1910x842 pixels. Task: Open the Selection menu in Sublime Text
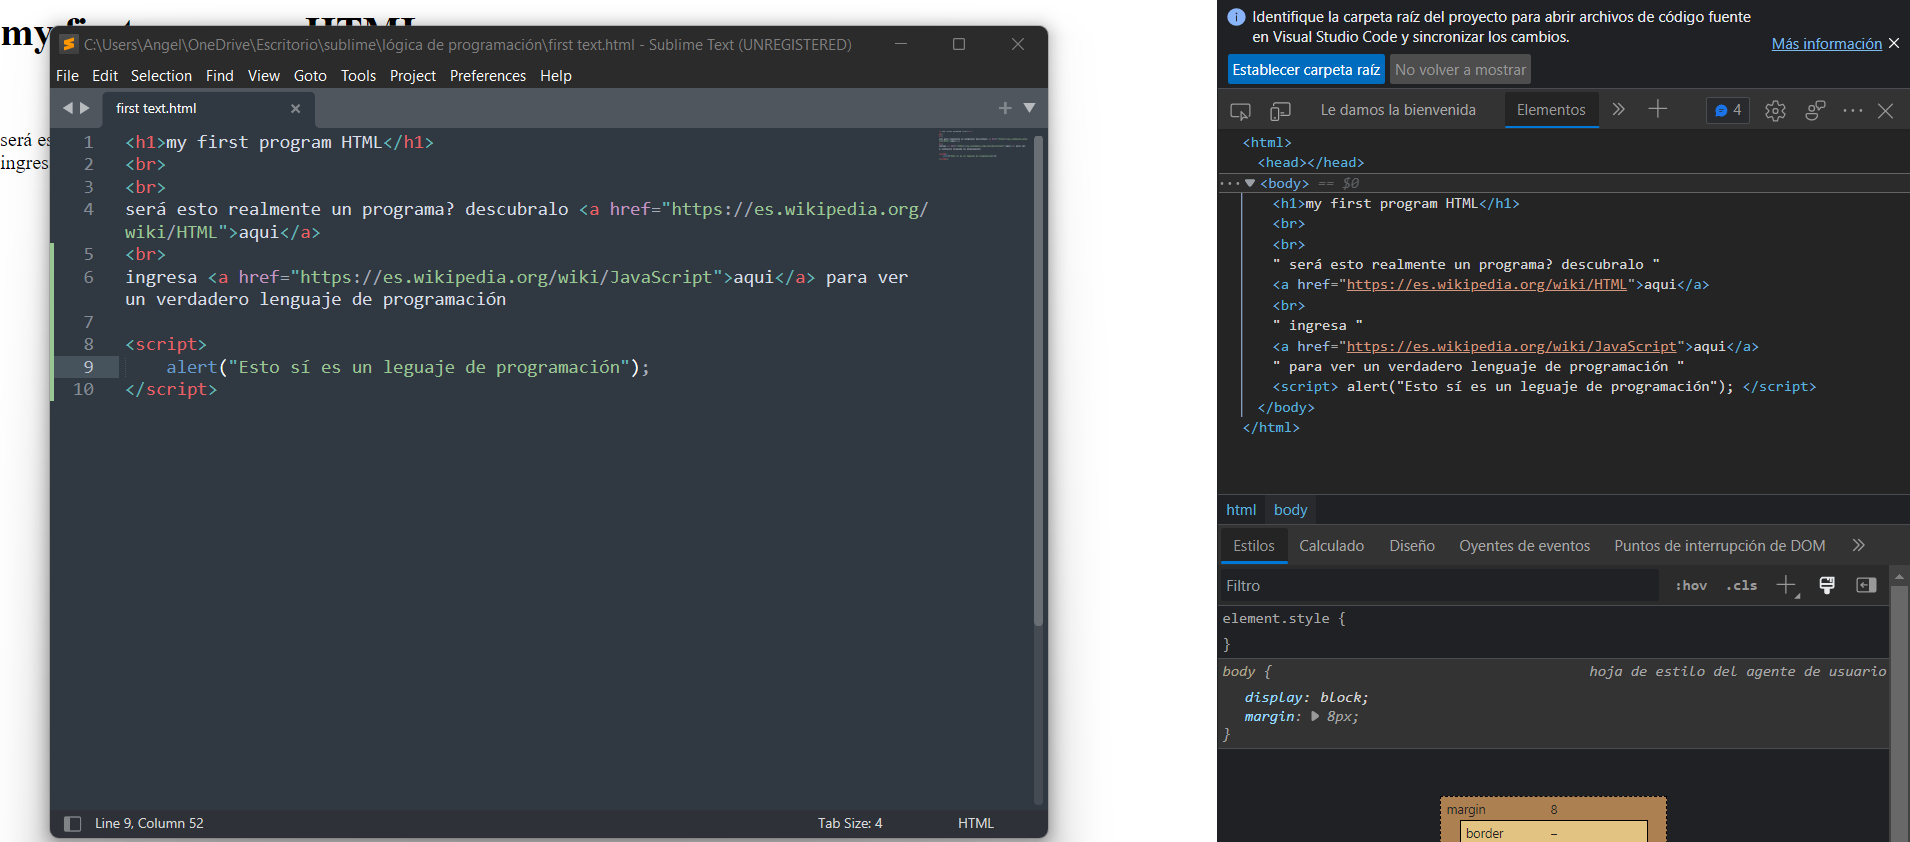(161, 76)
